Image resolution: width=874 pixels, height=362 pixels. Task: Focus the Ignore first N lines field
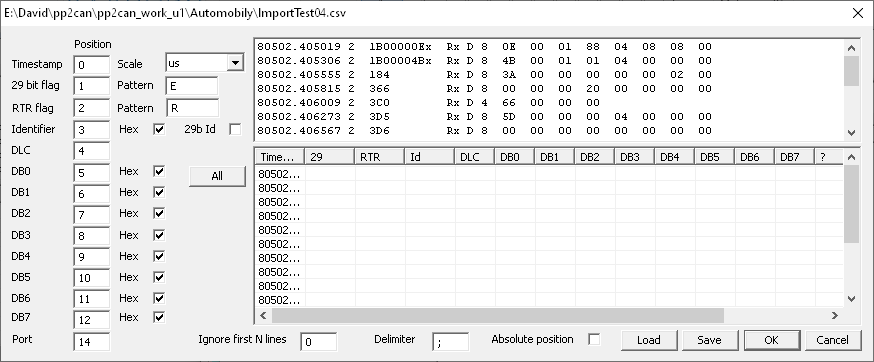318,341
